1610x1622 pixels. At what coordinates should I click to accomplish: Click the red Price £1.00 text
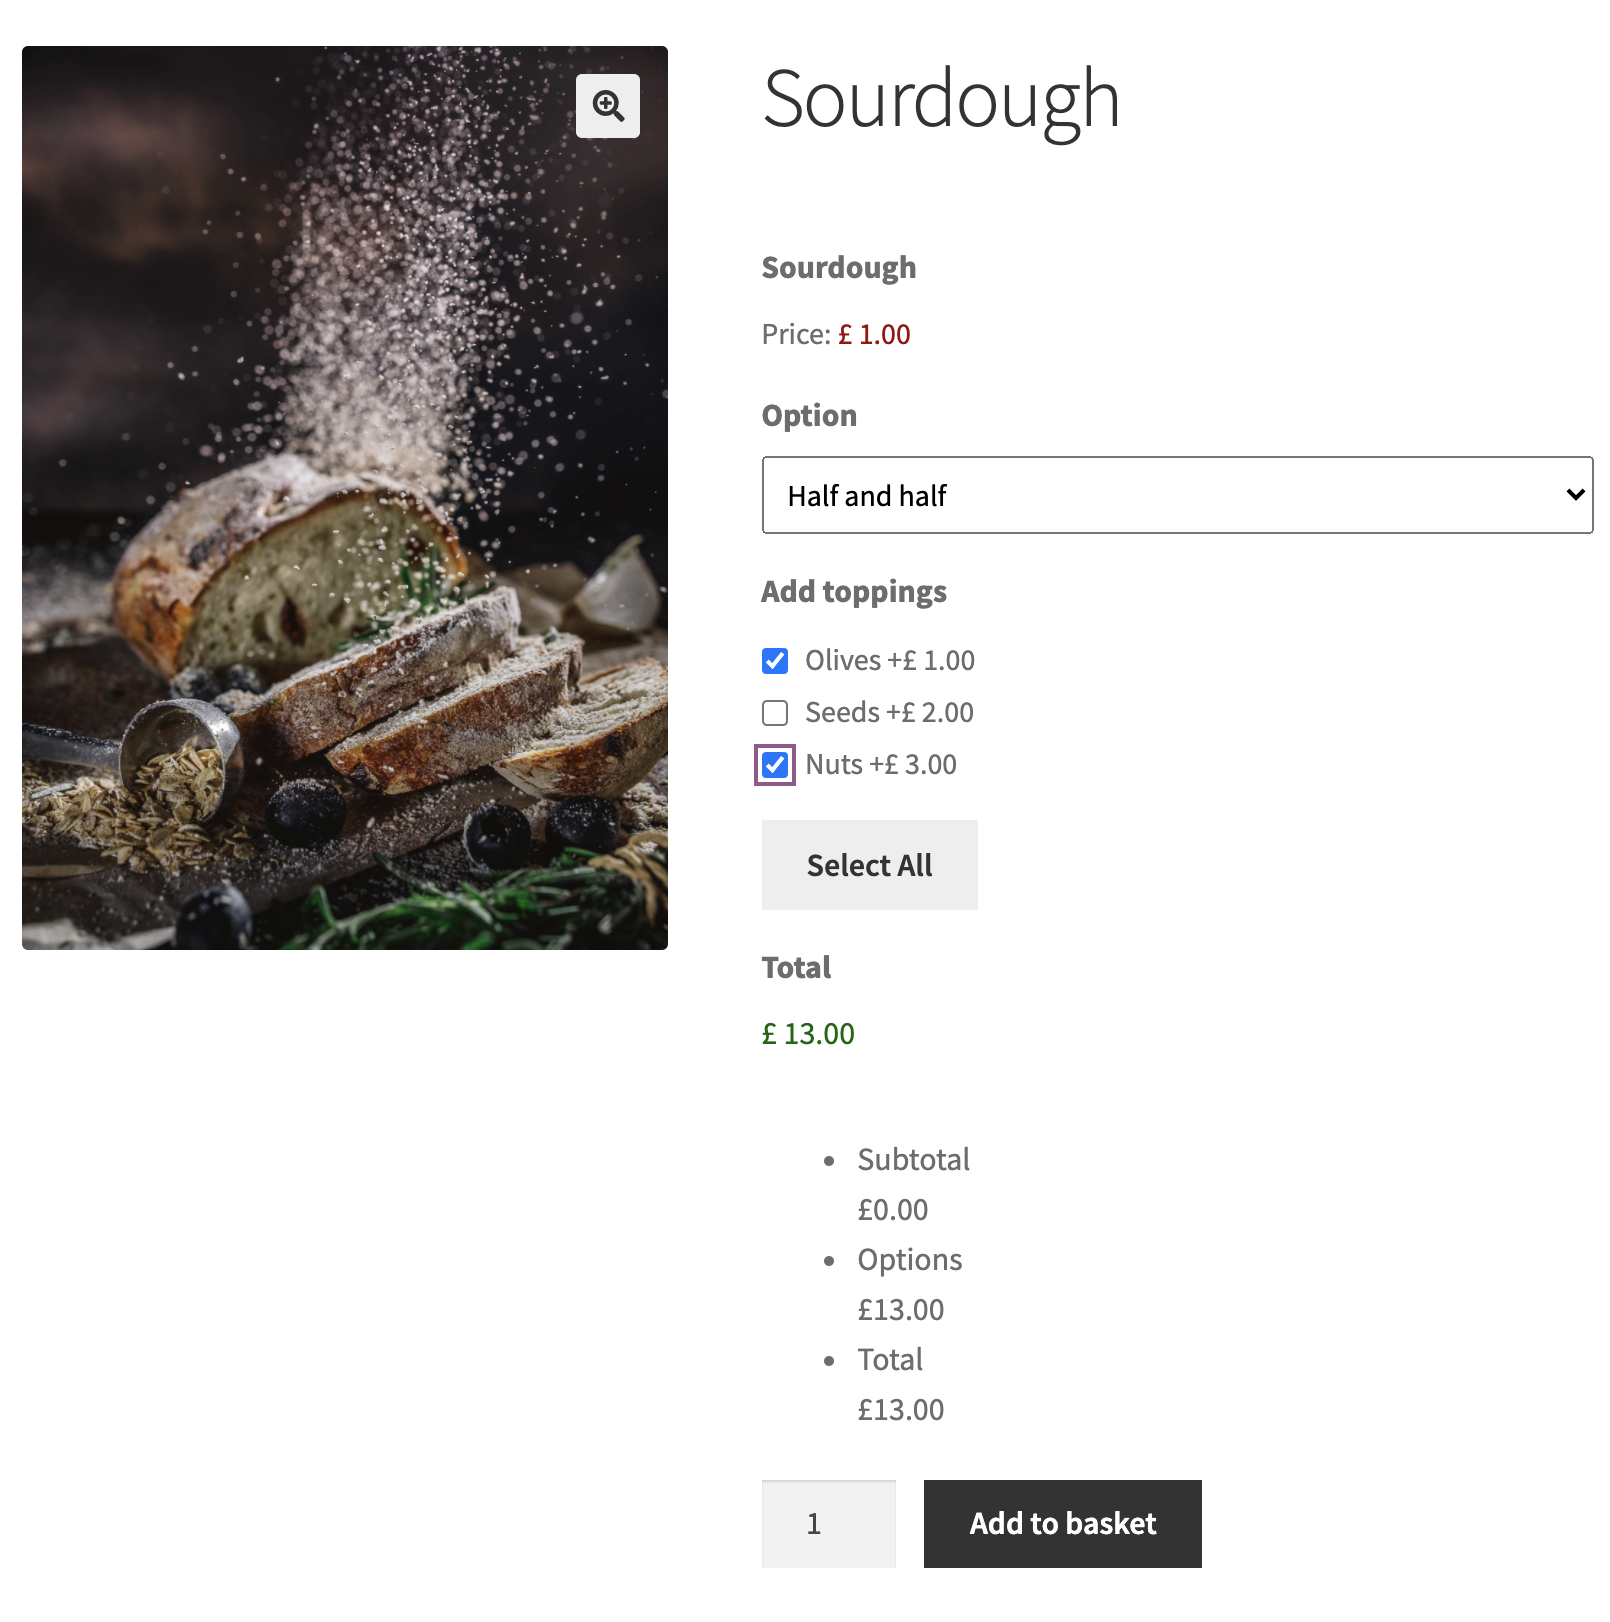(x=874, y=335)
